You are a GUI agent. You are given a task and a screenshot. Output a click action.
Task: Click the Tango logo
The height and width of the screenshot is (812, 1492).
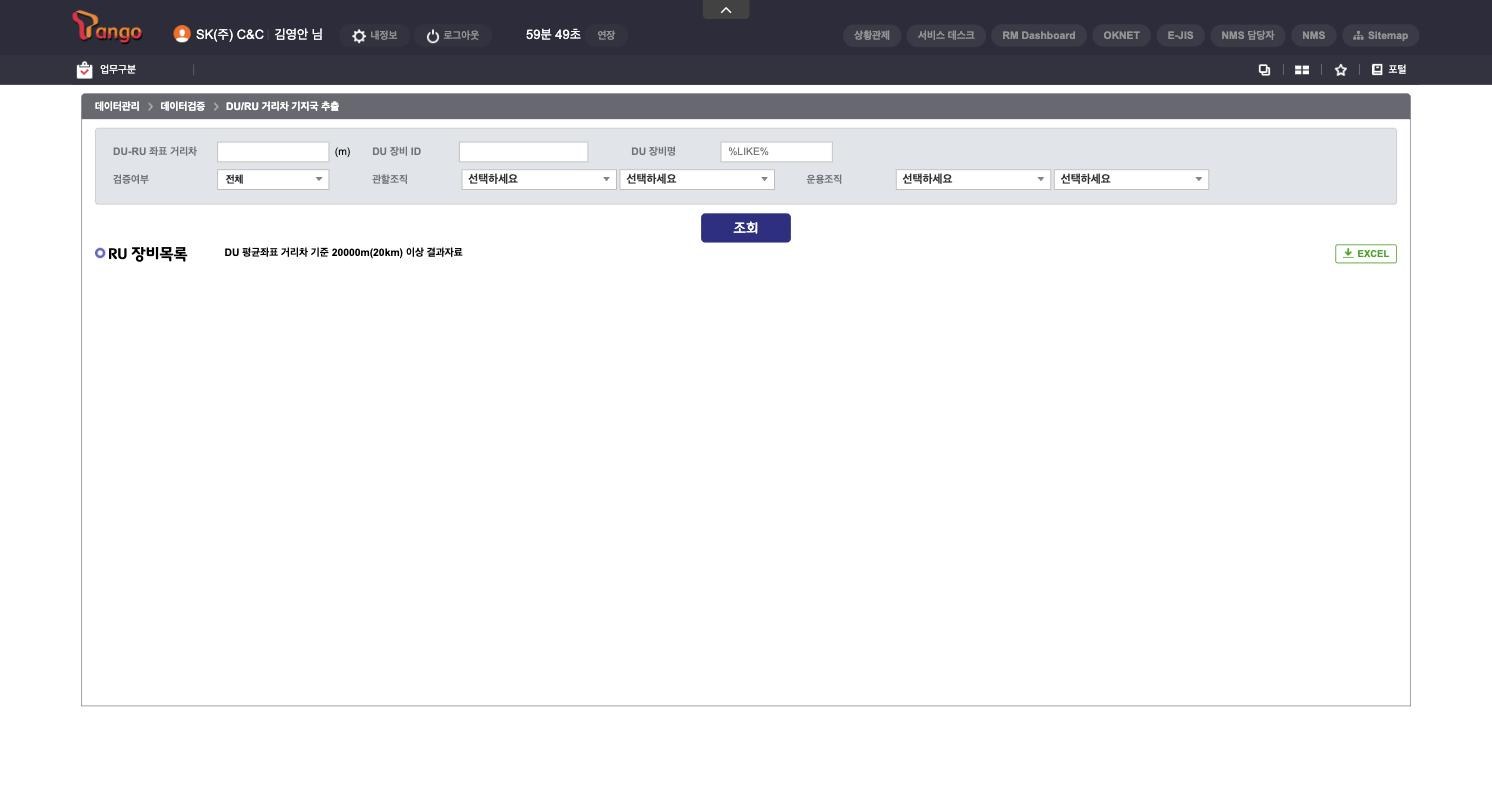click(107, 28)
